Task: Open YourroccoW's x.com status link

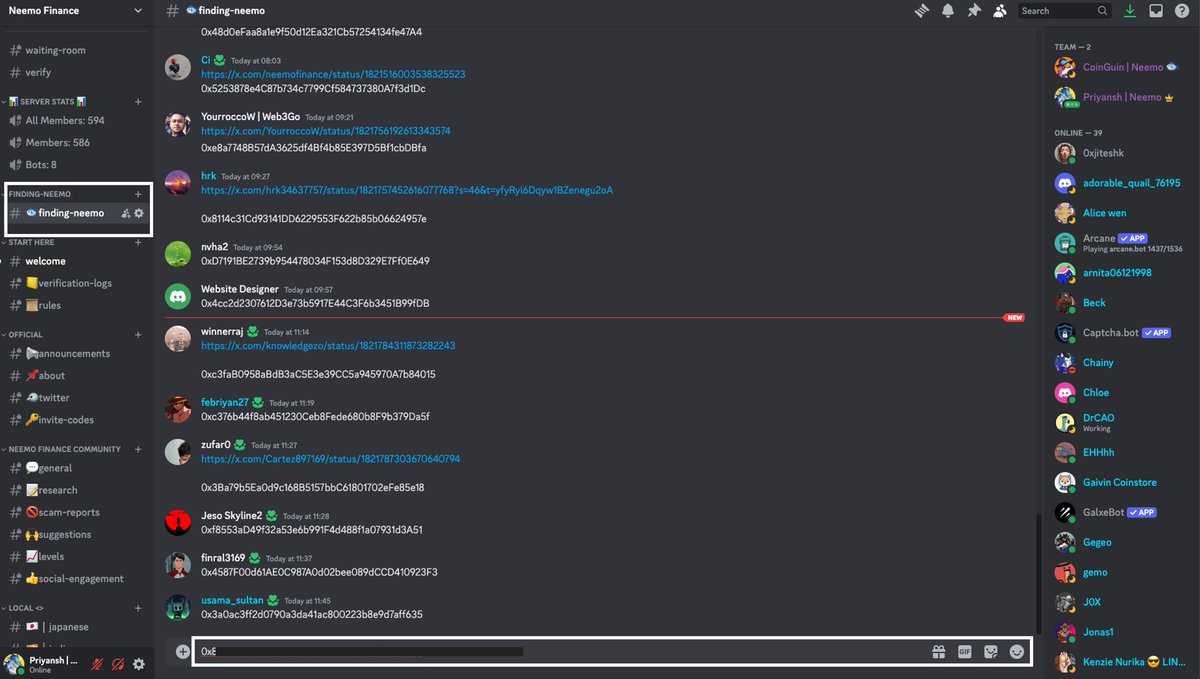Action: (326, 131)
